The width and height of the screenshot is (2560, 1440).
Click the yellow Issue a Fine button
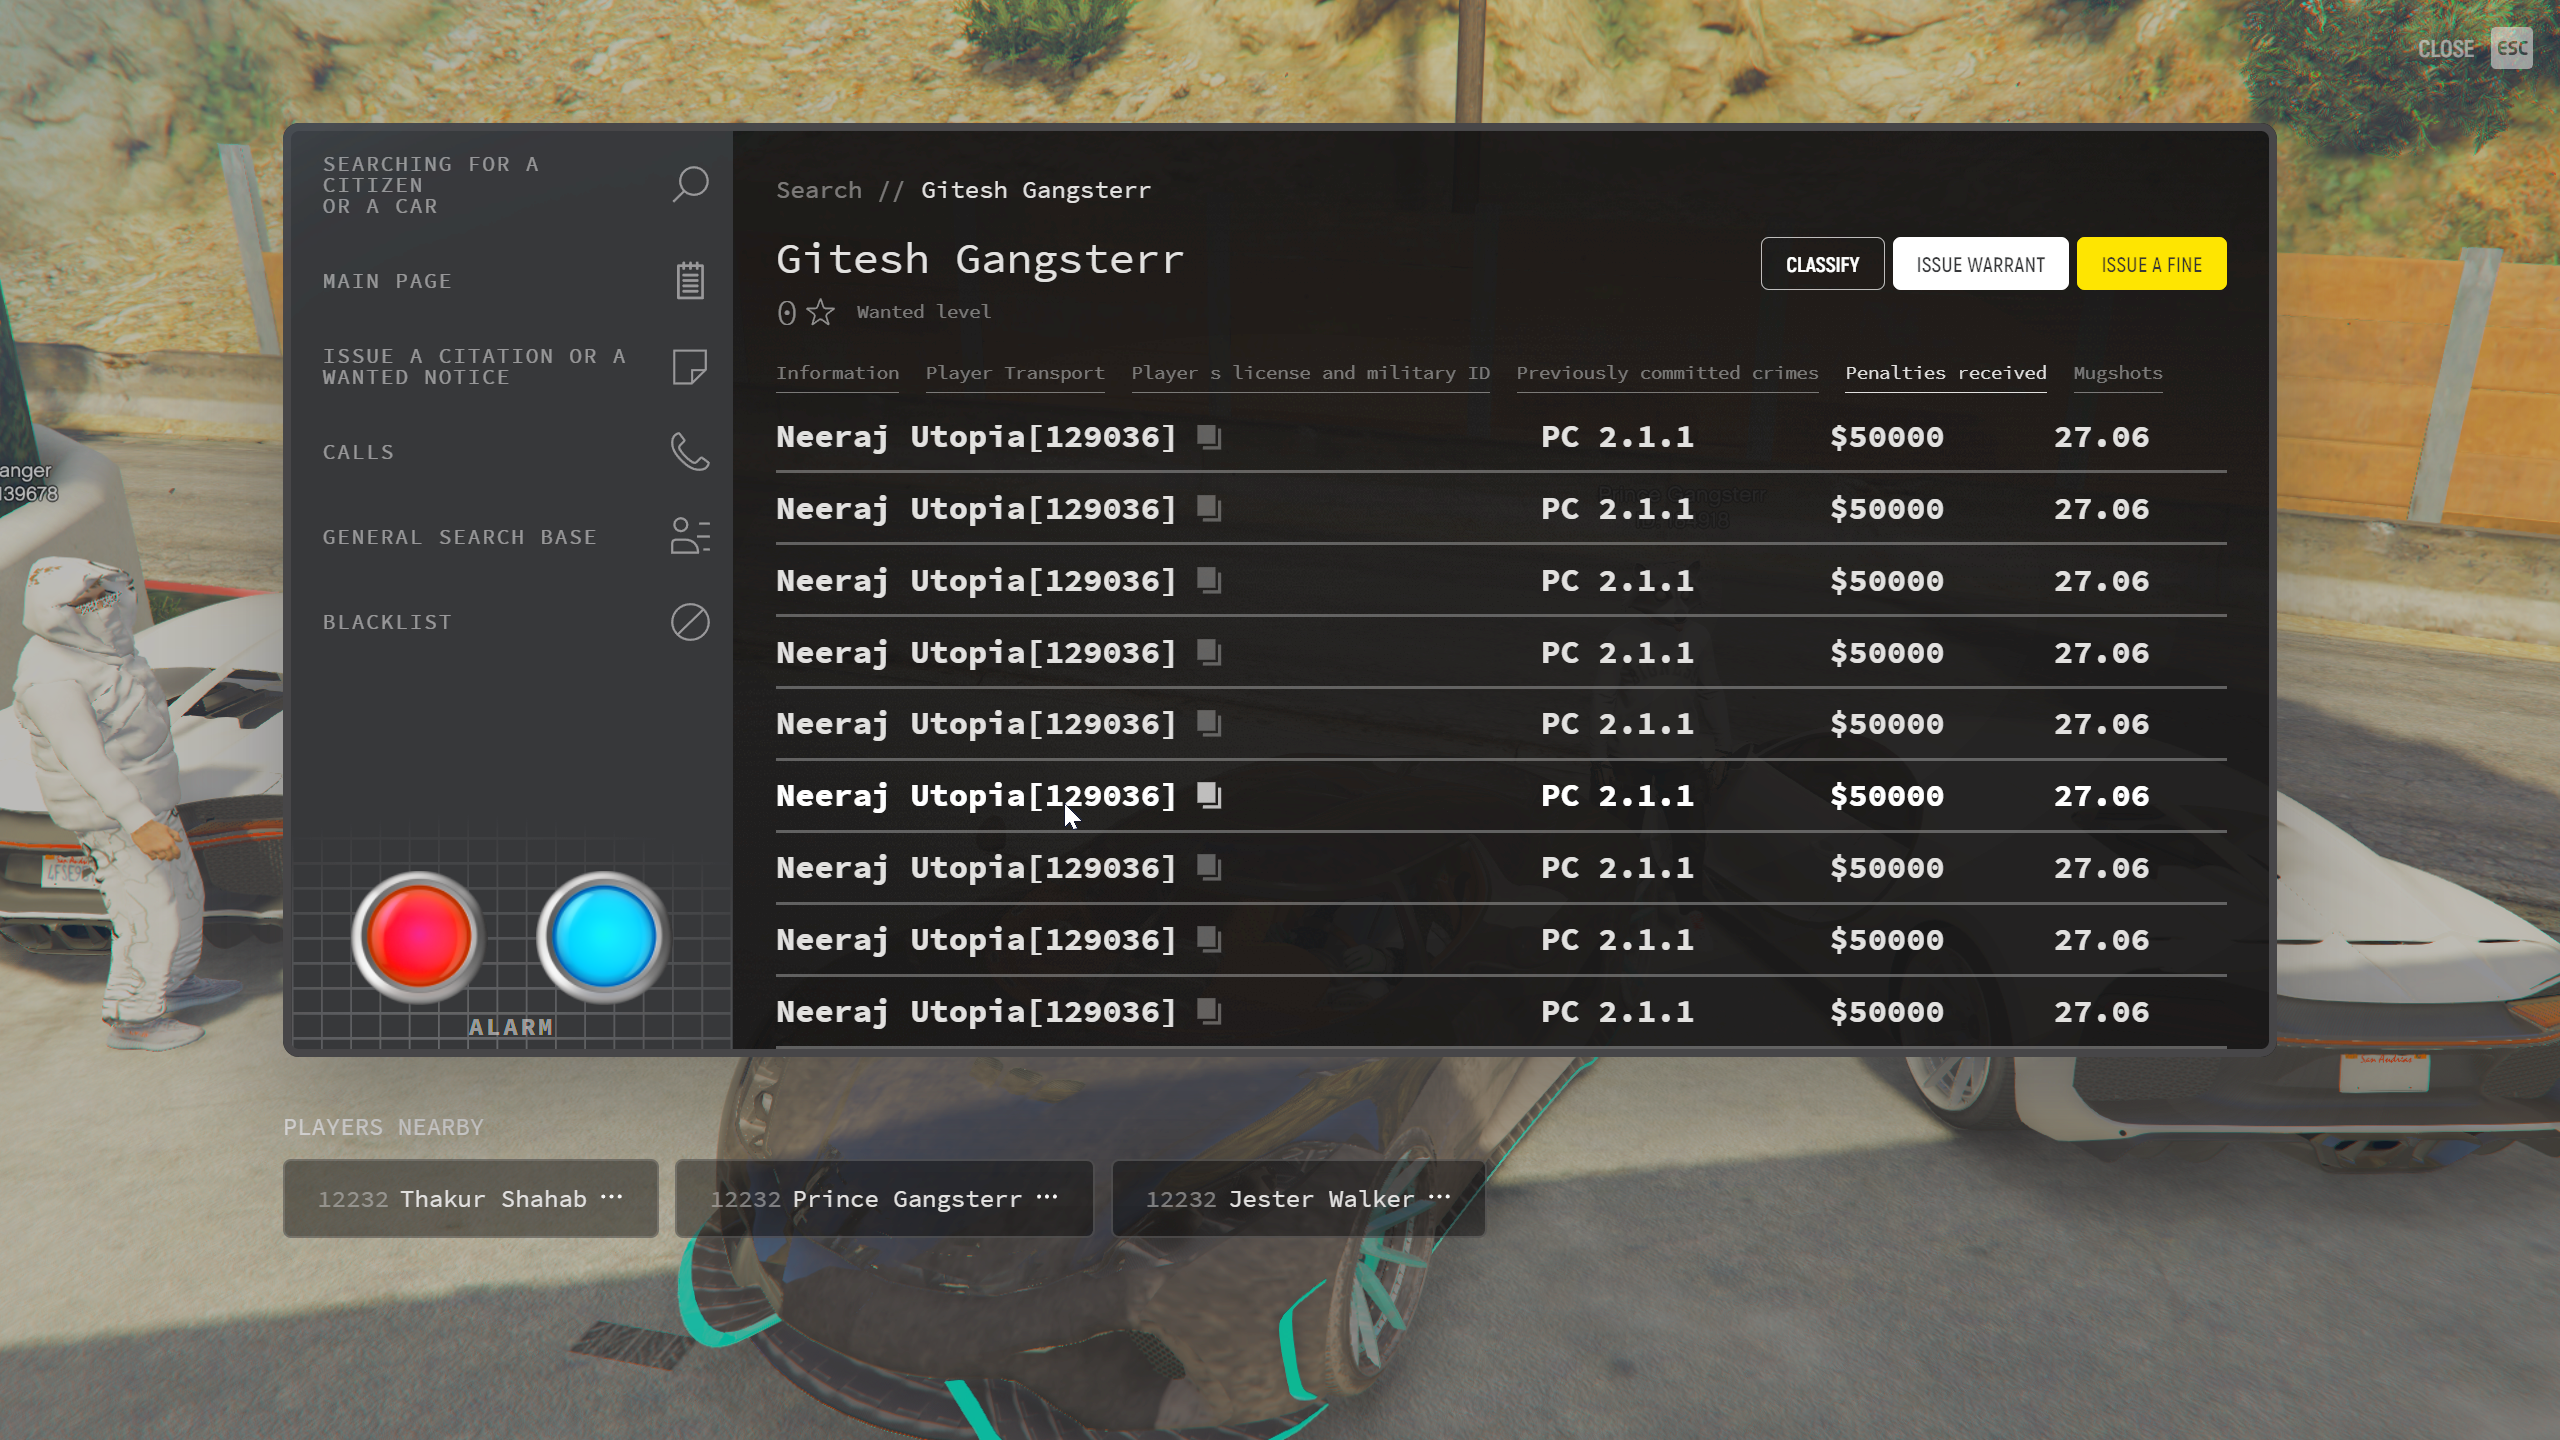click(x=2151, y=264)
